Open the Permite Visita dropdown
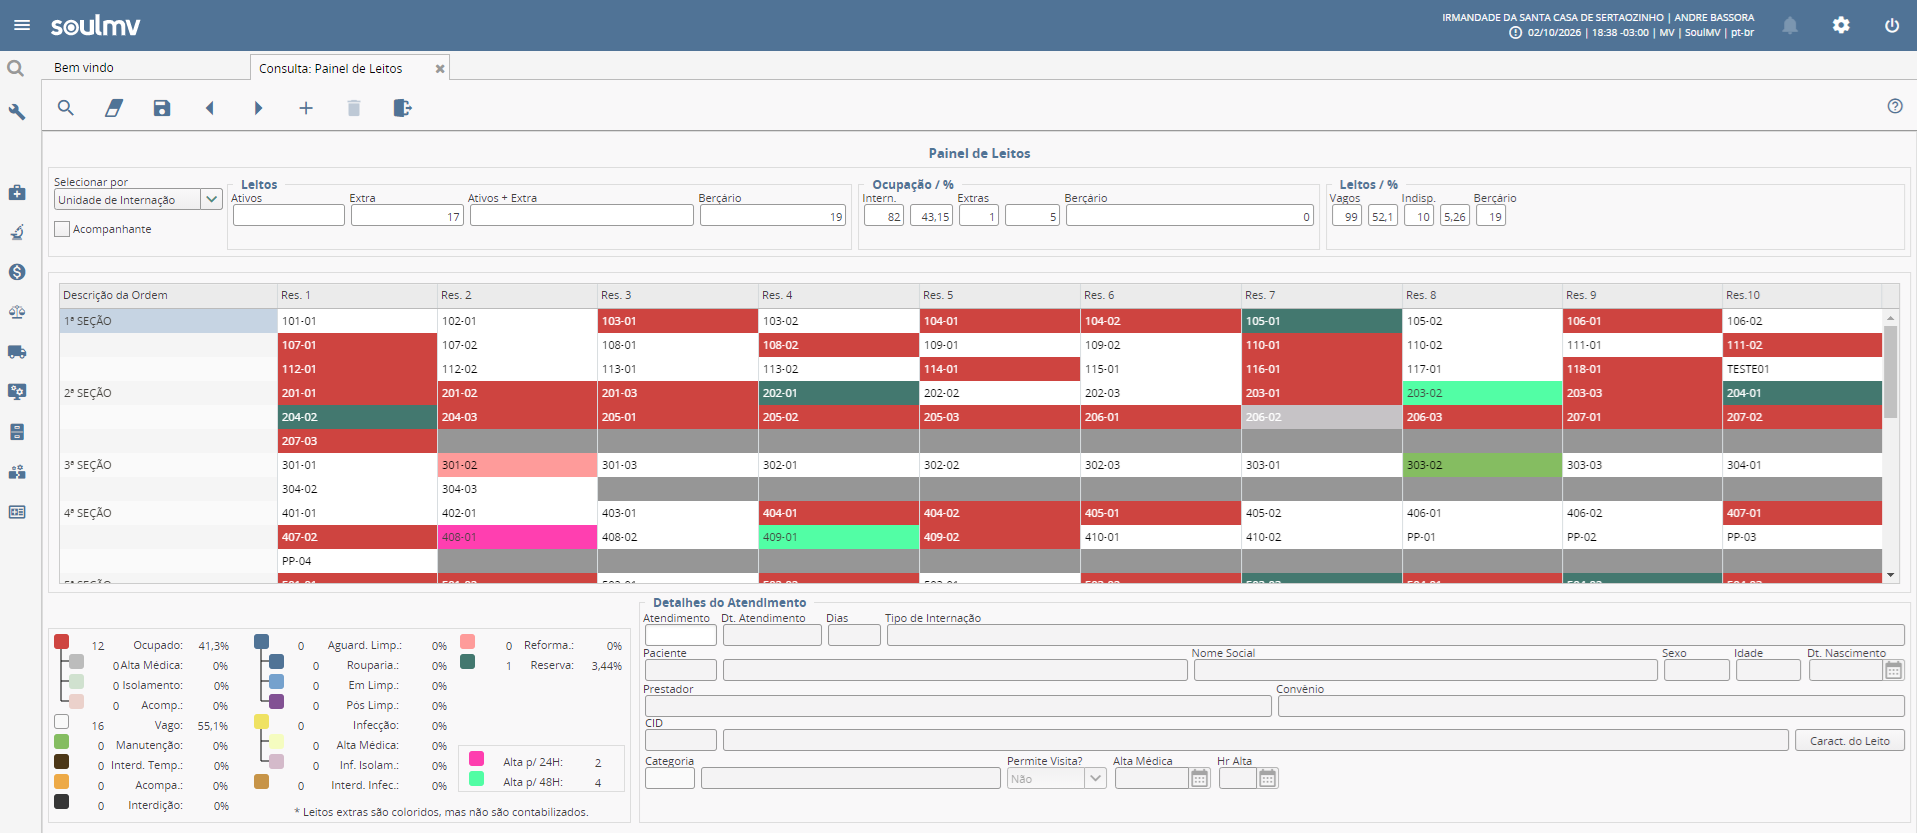 (1096, 778)
